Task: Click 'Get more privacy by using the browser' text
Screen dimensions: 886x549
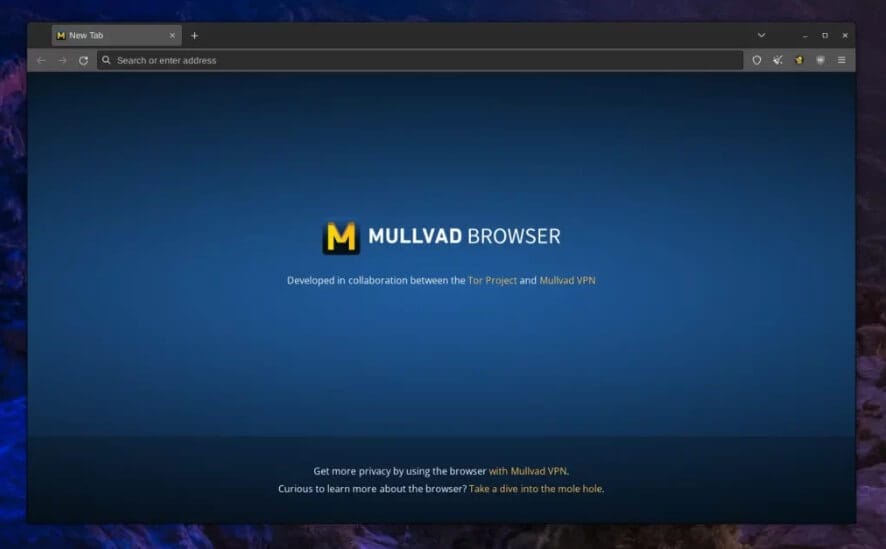Action: tap(399, 471)
